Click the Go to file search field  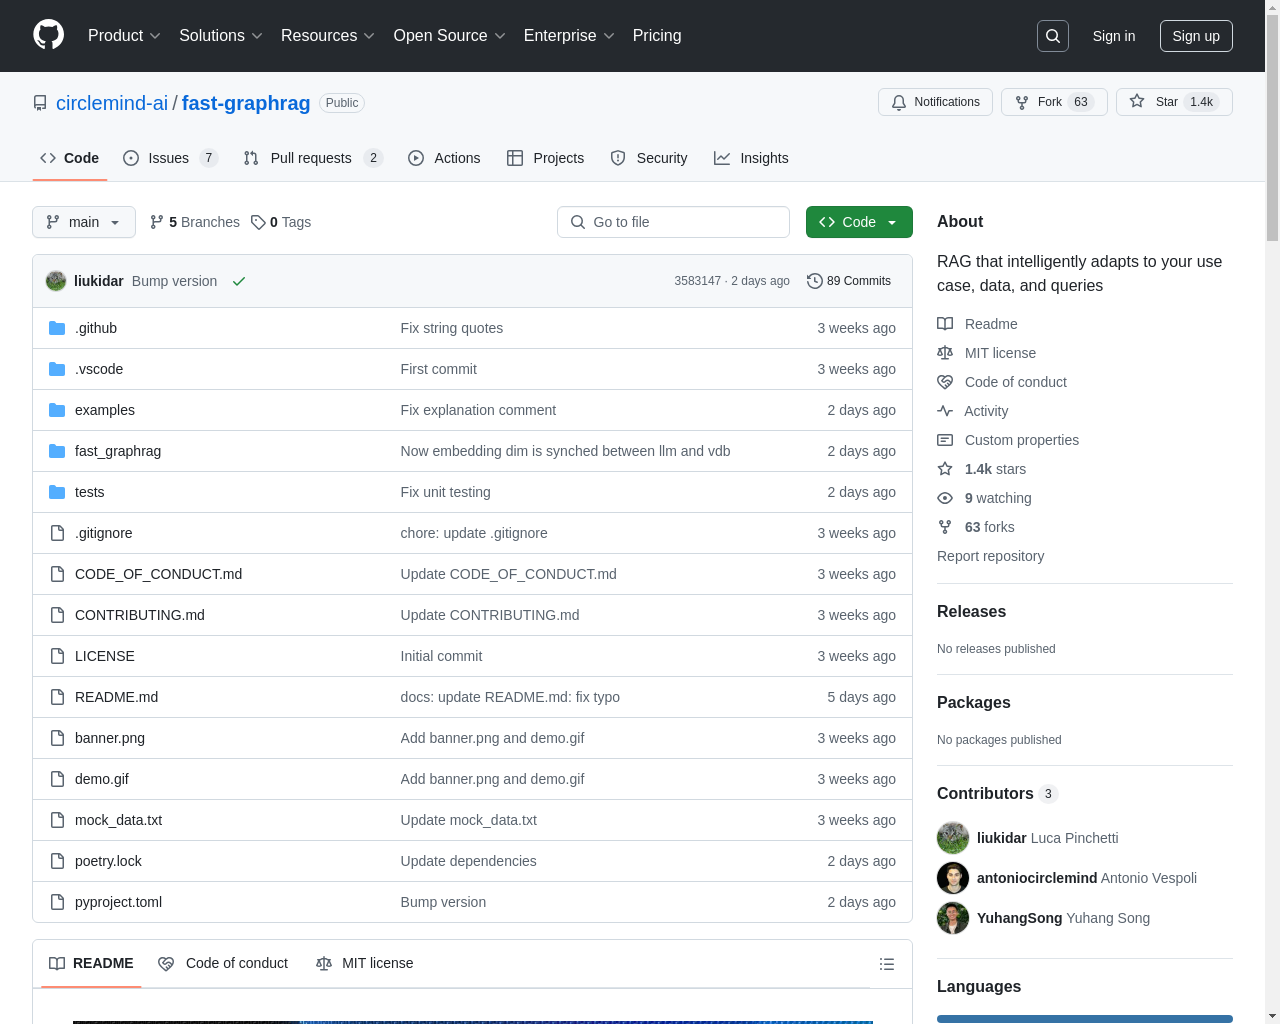[673, 222]
